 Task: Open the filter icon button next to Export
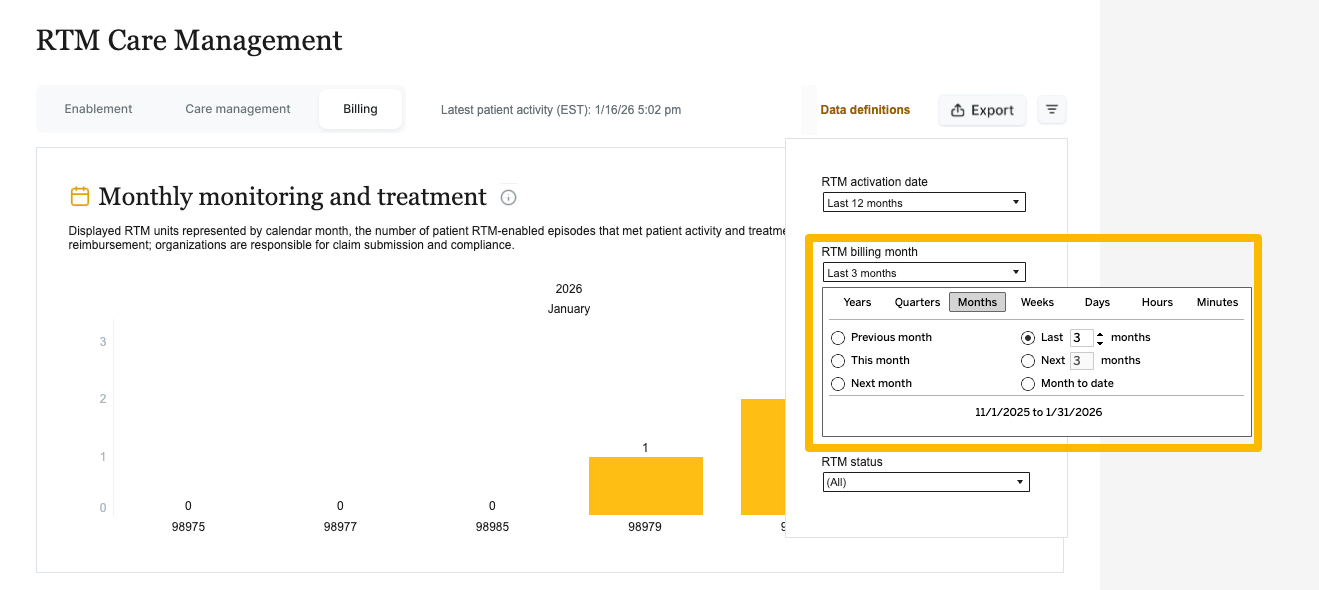(x=1052, y=110)
